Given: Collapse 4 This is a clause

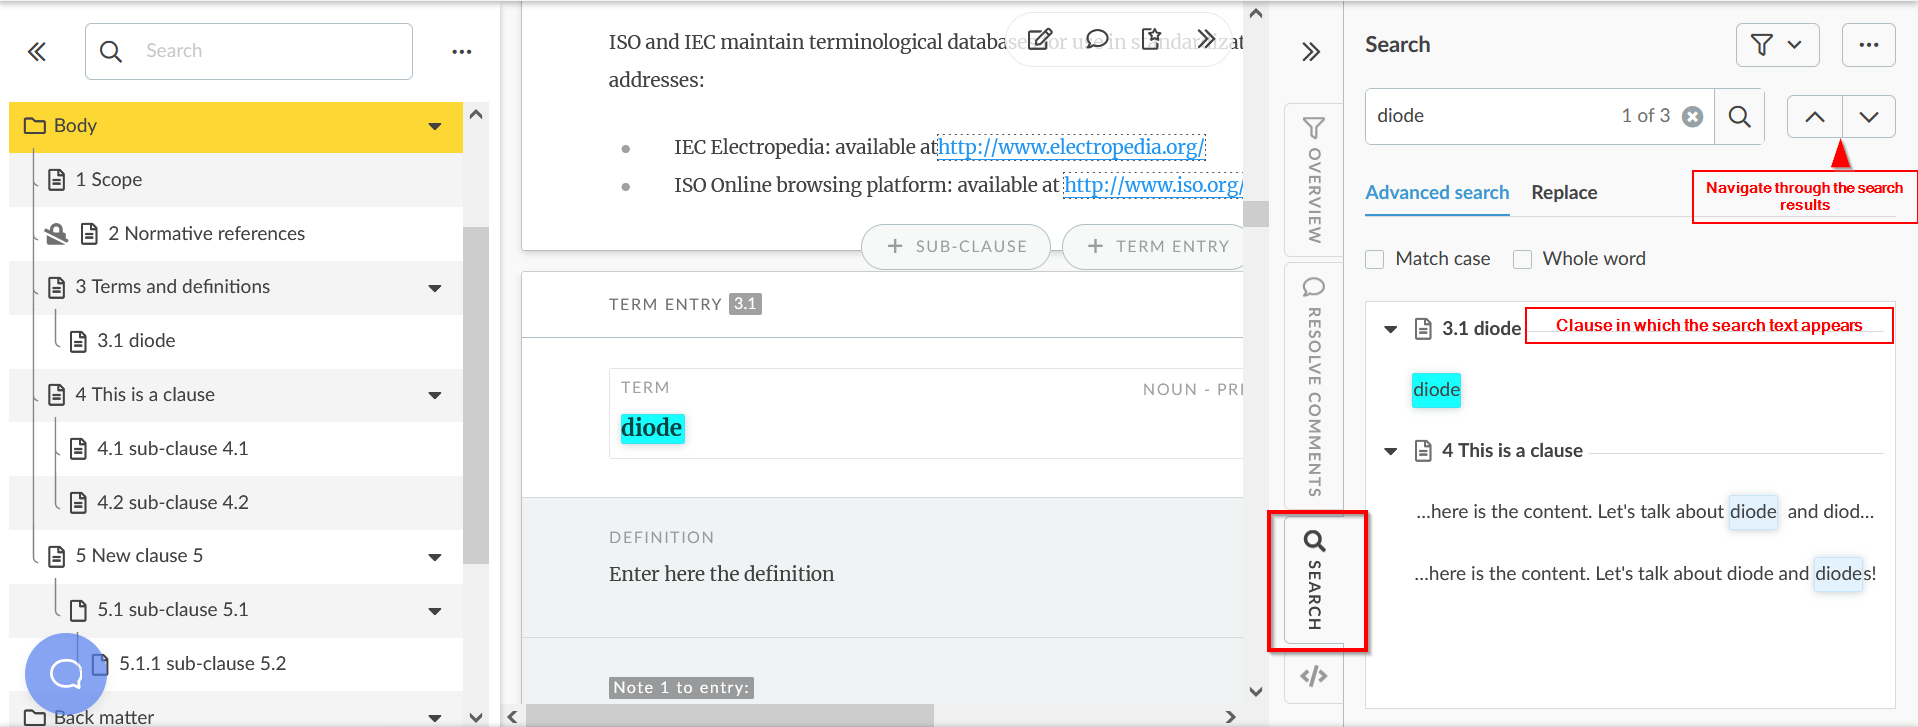Looking at the screenshot, I should pos(435,395).
